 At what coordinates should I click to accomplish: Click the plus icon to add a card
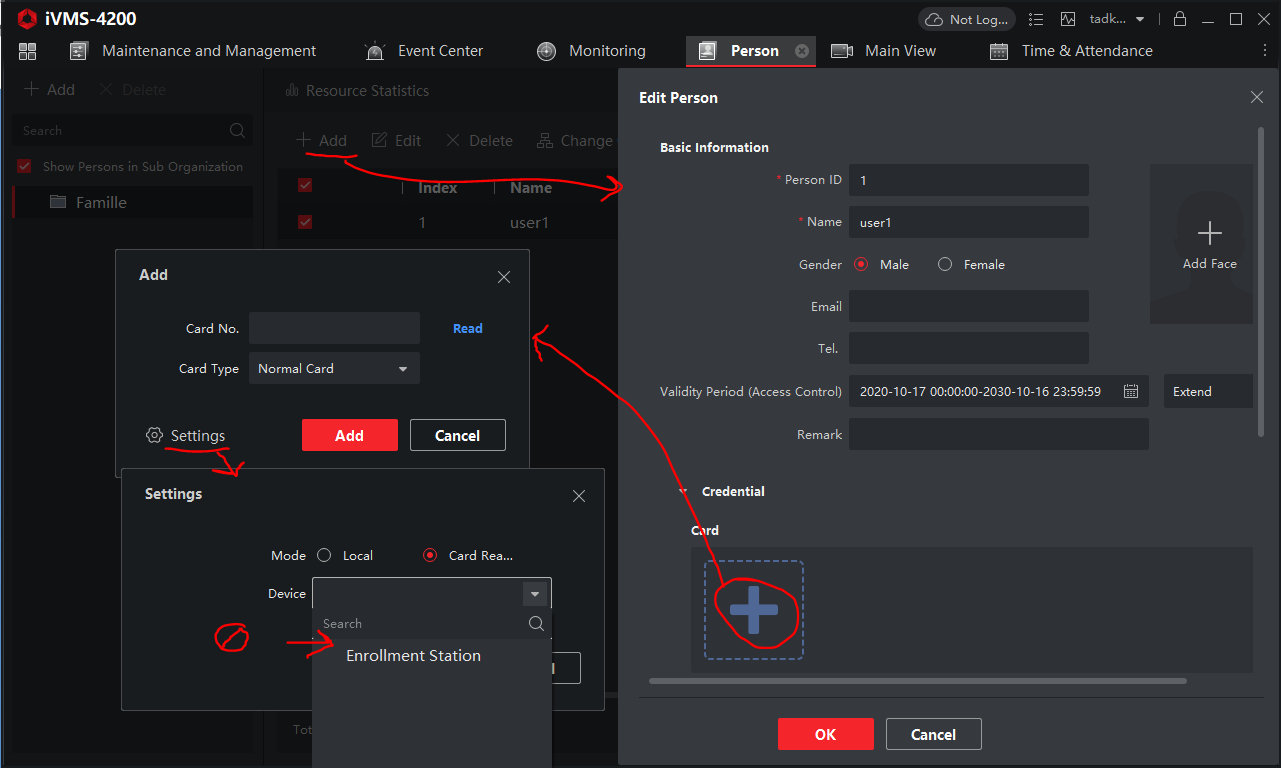point(753,609)
